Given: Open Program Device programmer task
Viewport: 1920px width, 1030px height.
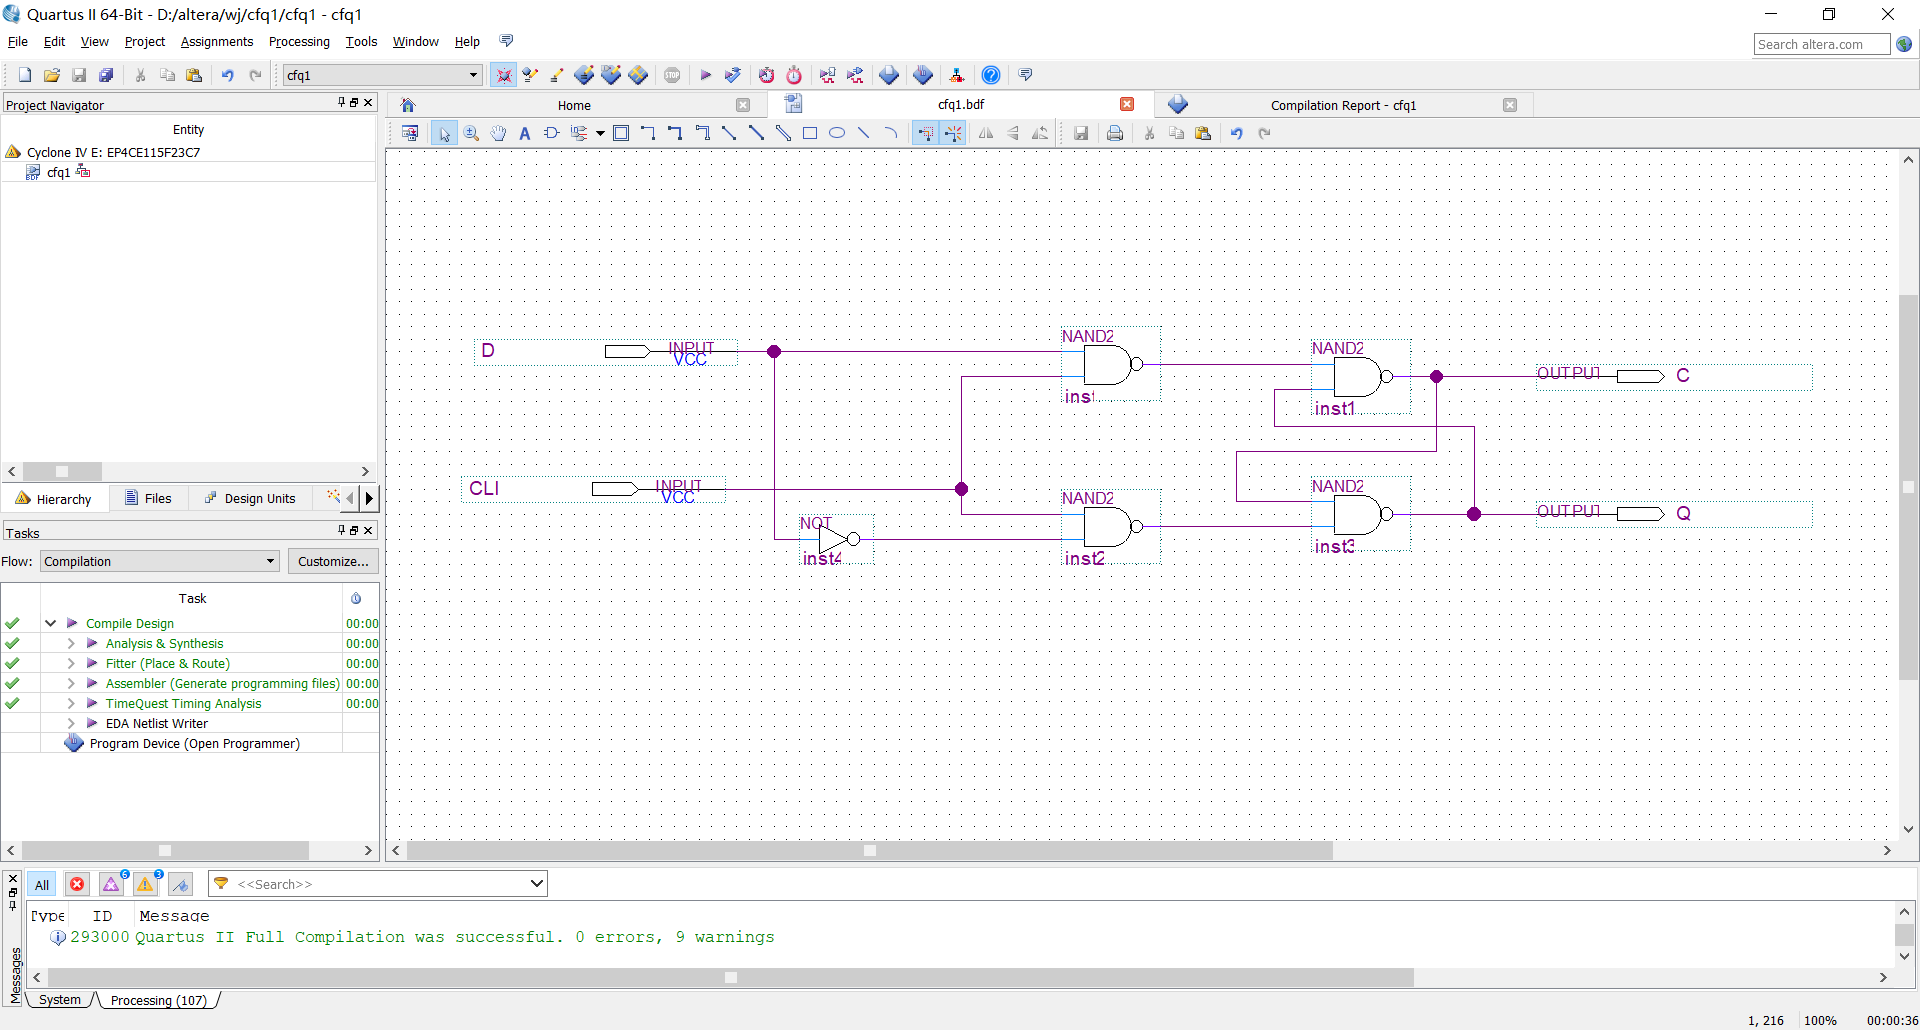Looking at the screenshot, I should pyautogui.click(x=194, y=743).
